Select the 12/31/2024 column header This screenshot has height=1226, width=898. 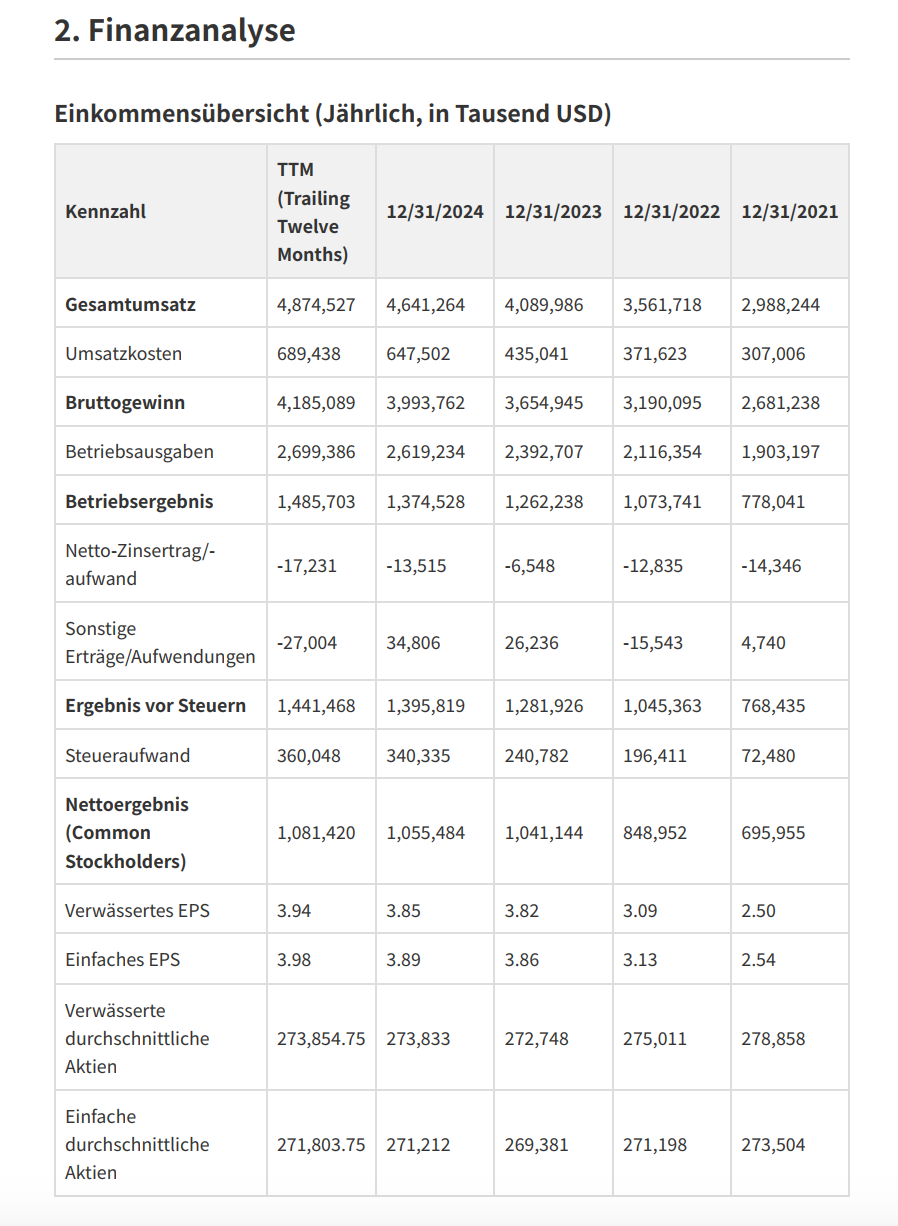pyautogui.click(x=435, y=212)
